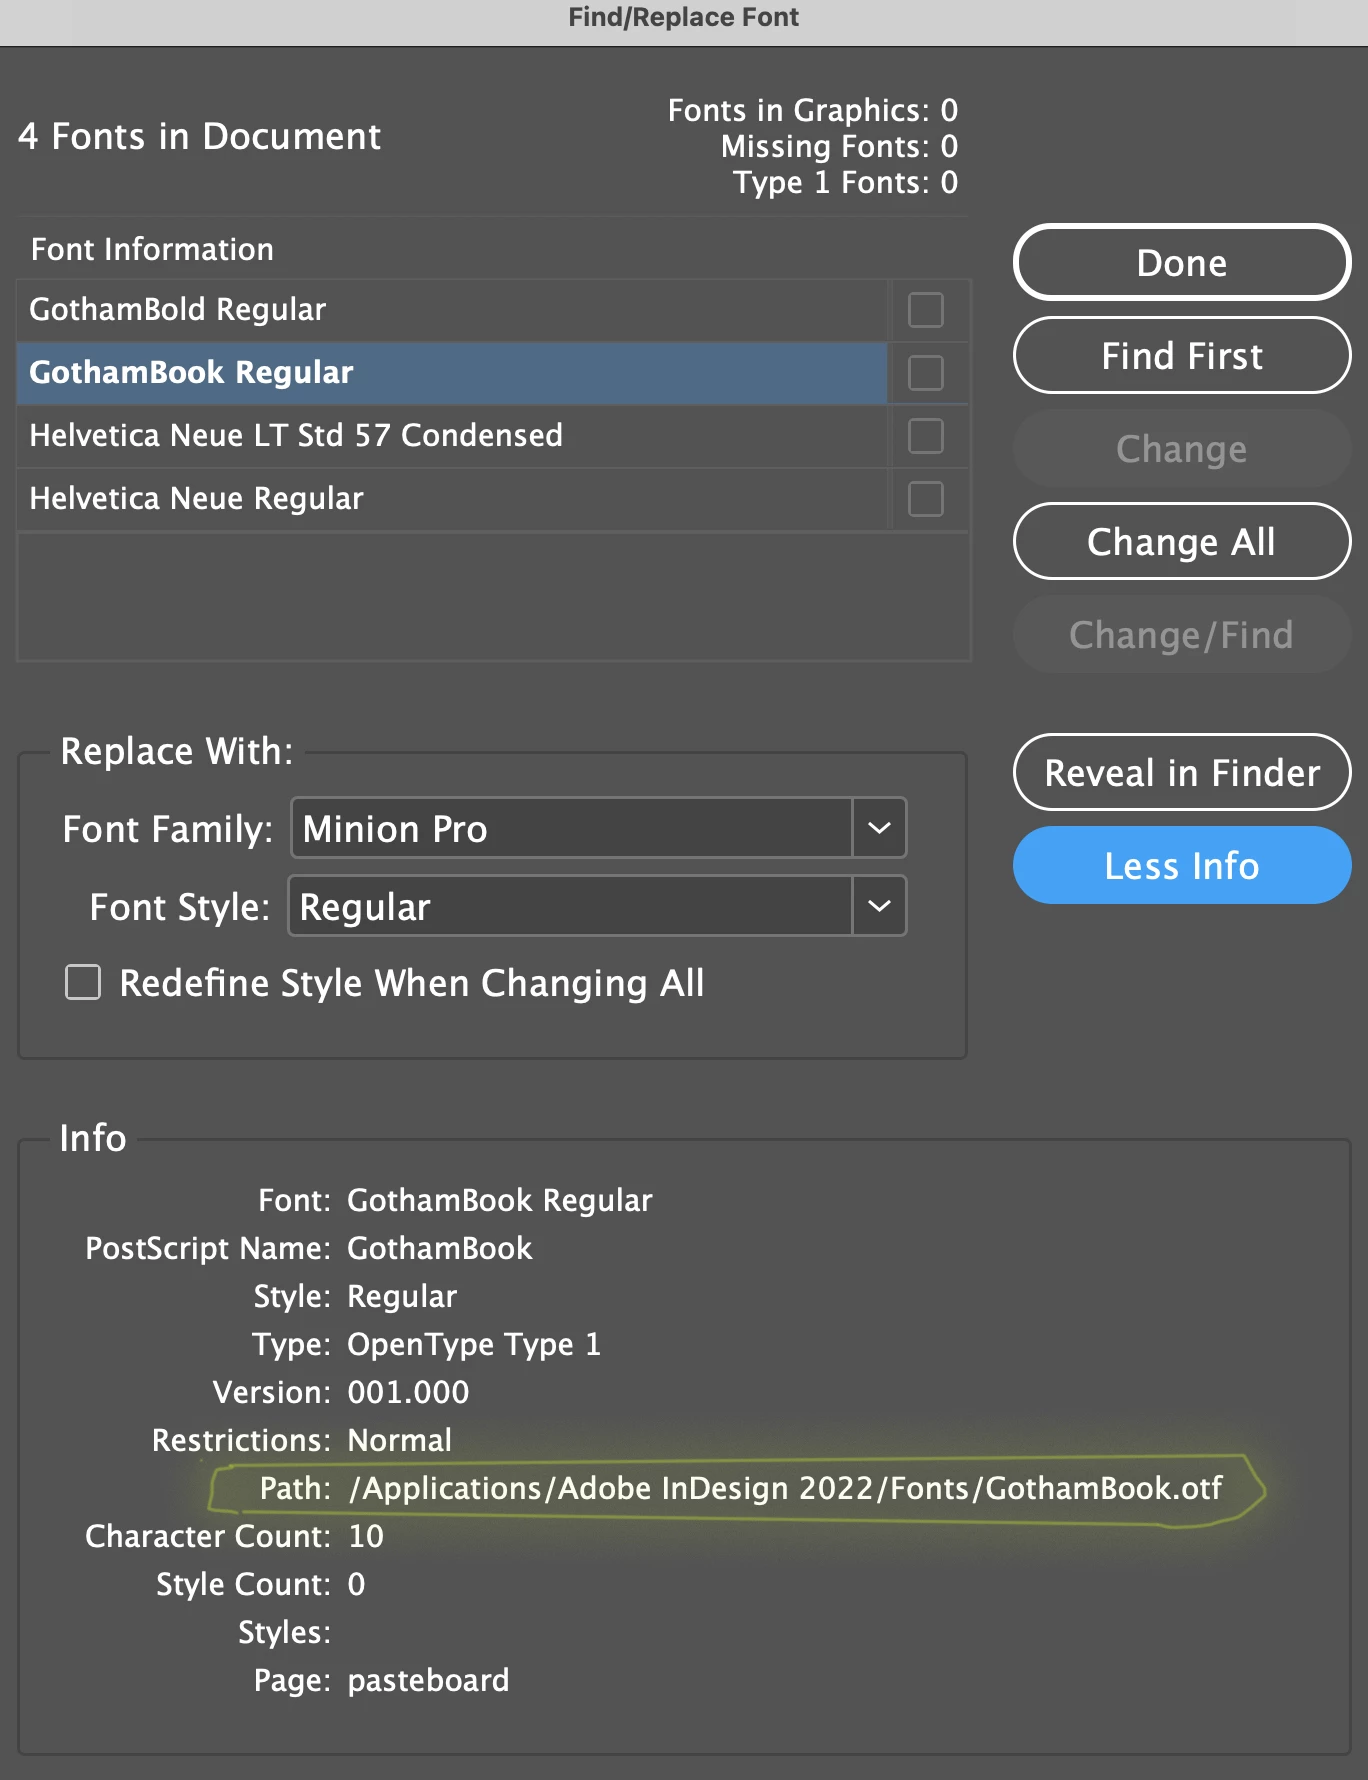The width and height of the screenshot is (1368, 1780).
Task: Click the Done button
Action: [1182, 262]
